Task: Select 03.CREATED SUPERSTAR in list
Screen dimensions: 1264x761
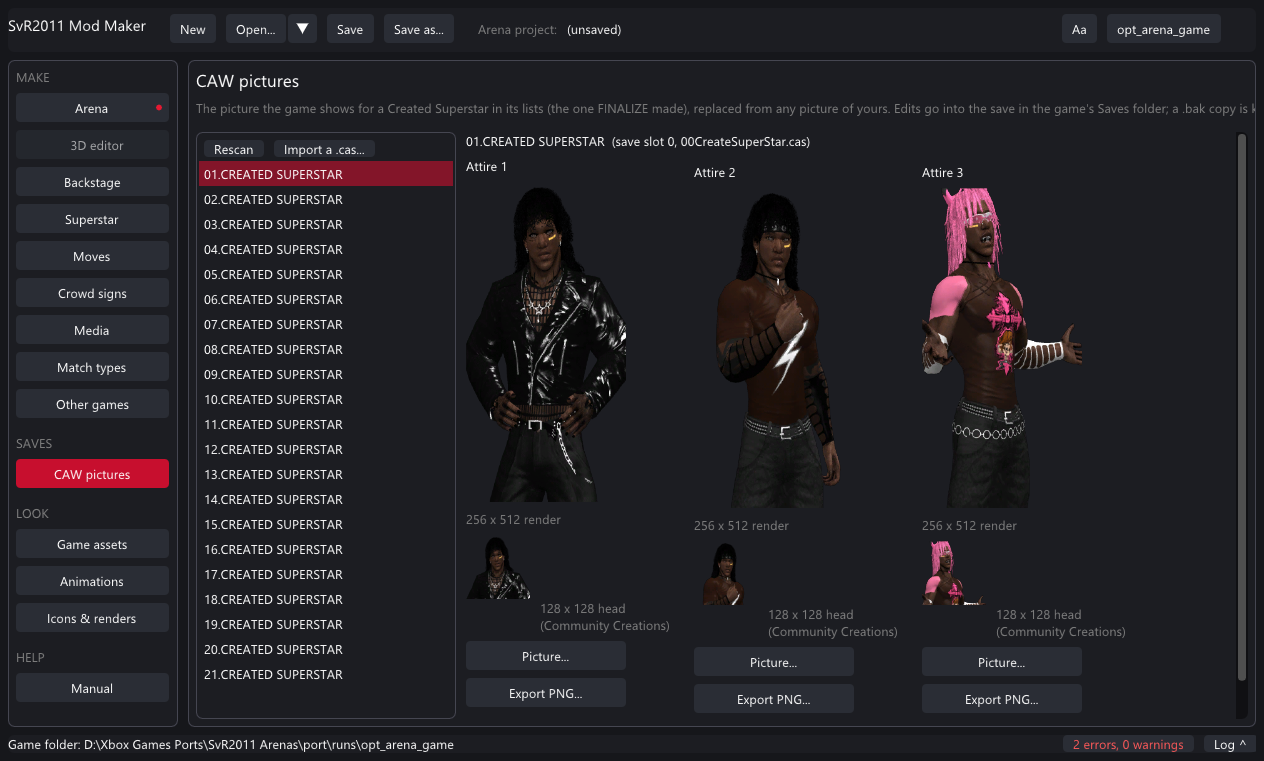Action: tap(326, 224)
